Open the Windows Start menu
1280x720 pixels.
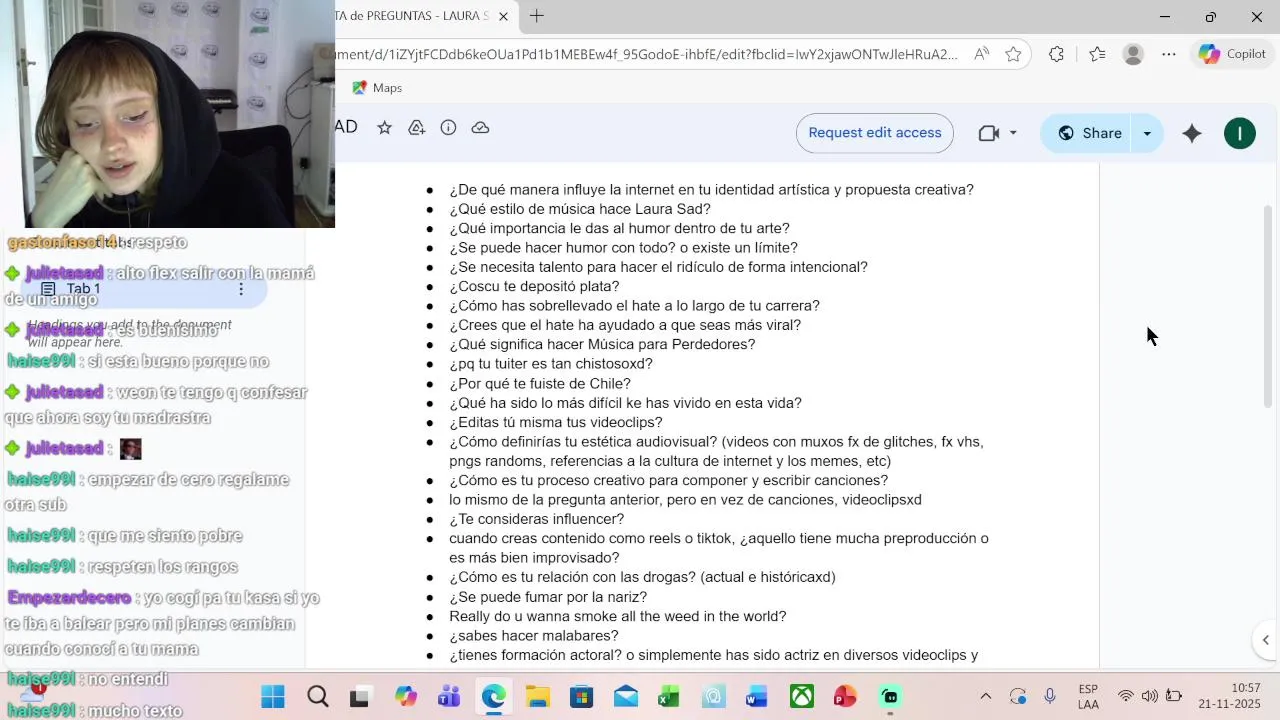(x=272, y=696)
